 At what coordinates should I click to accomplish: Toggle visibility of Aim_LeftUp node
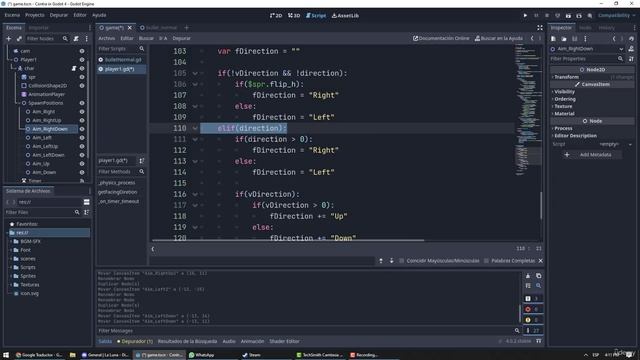[x=82, y=146]
